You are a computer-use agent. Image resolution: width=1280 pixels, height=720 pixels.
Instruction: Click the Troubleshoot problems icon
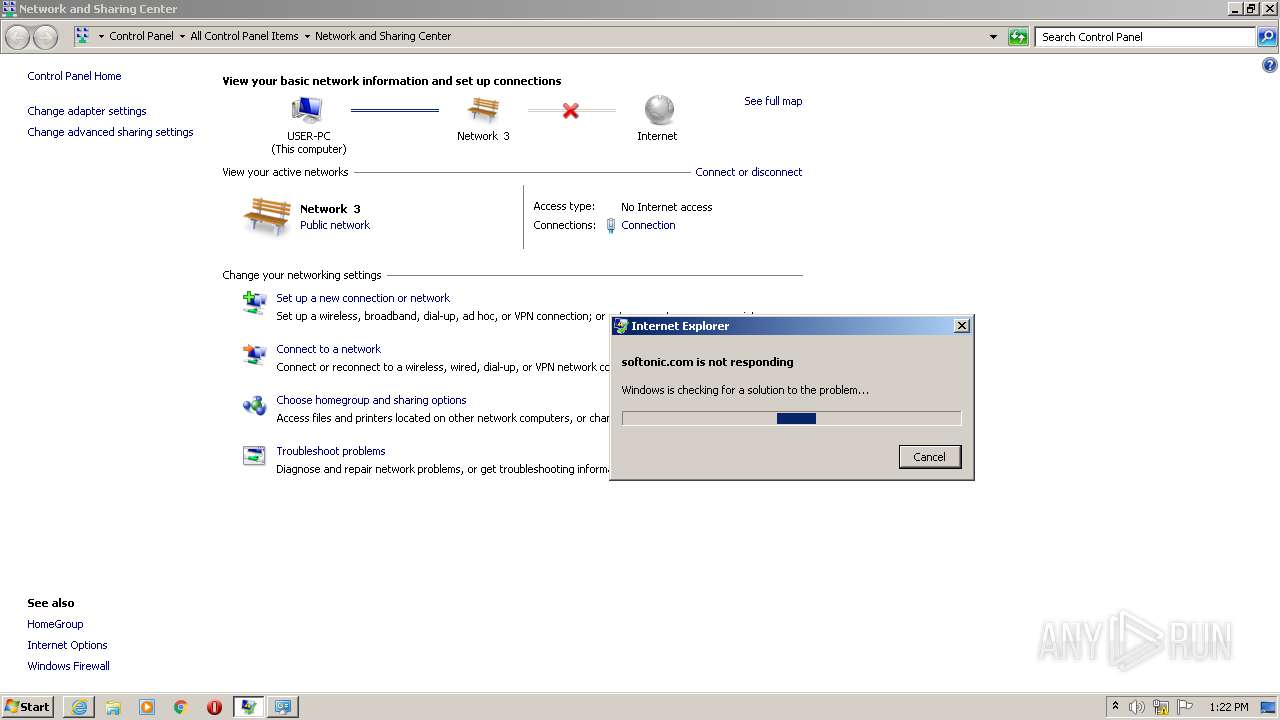(x=254, y=456)
